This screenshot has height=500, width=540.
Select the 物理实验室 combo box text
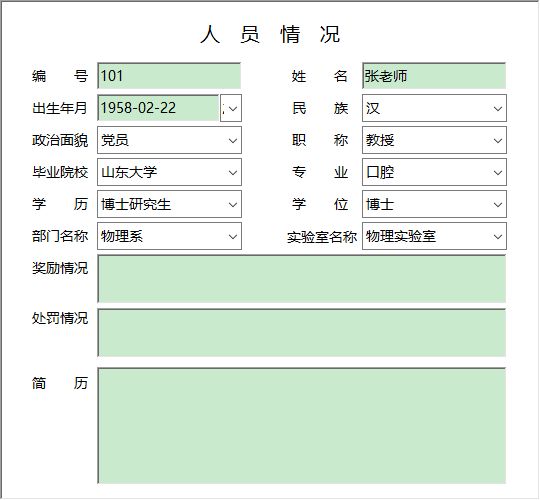(x=401, y=236)
